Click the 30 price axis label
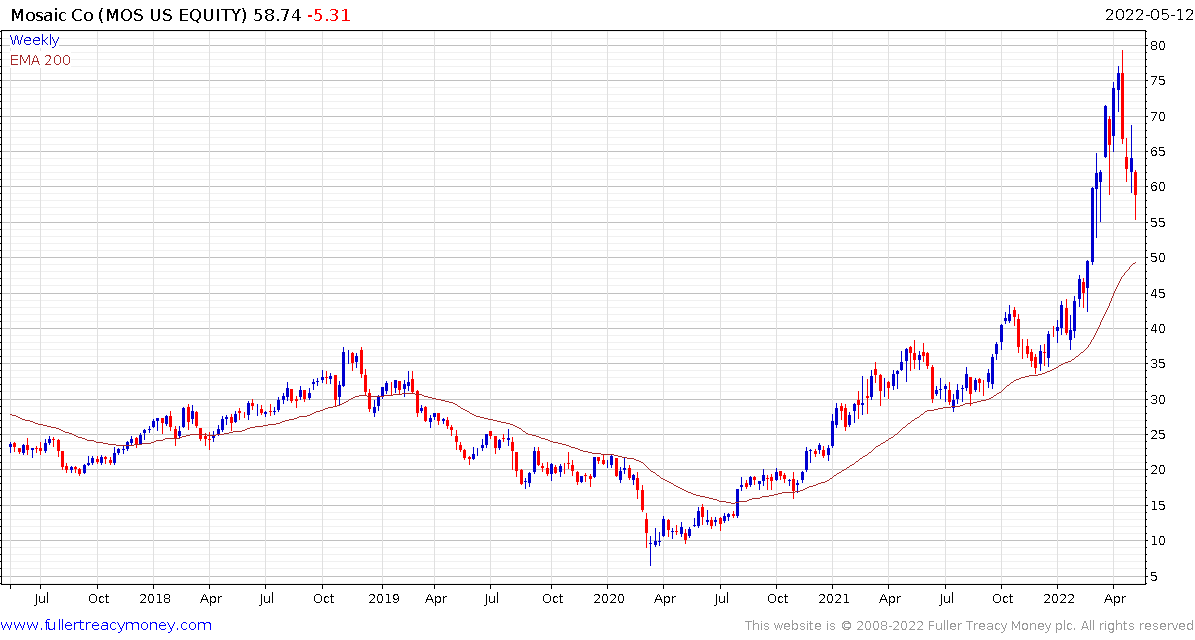The width and height of the screenshot is (1195, 640). click(1158, 399)
